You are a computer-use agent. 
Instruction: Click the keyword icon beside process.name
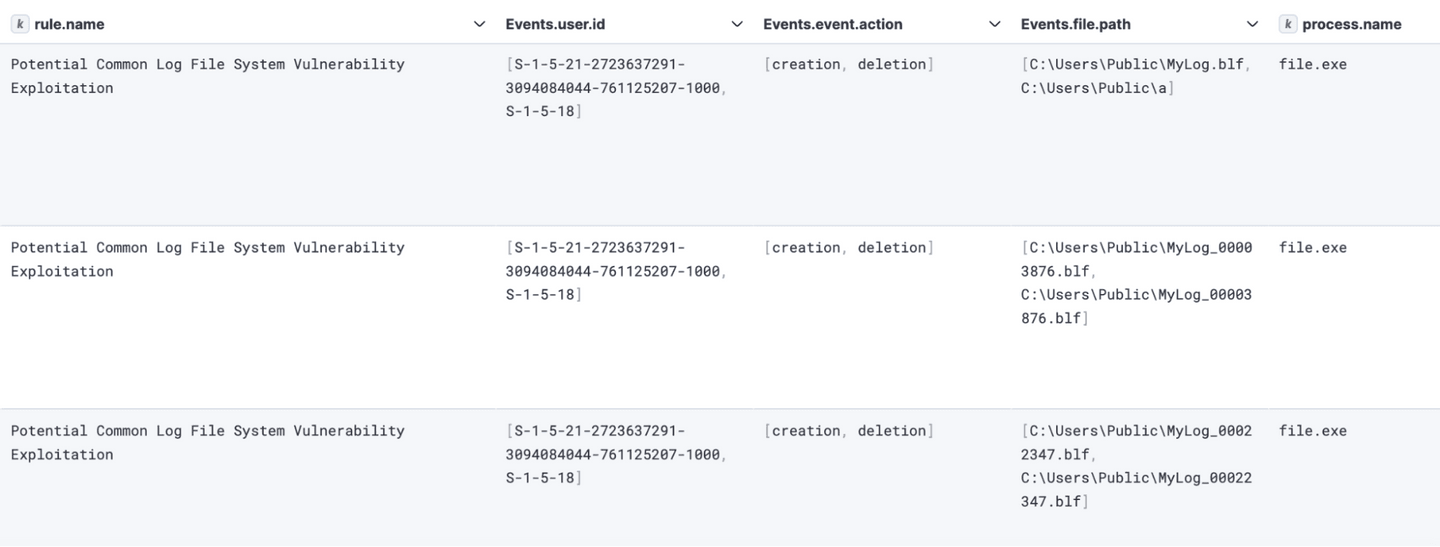click(1288, 24)
